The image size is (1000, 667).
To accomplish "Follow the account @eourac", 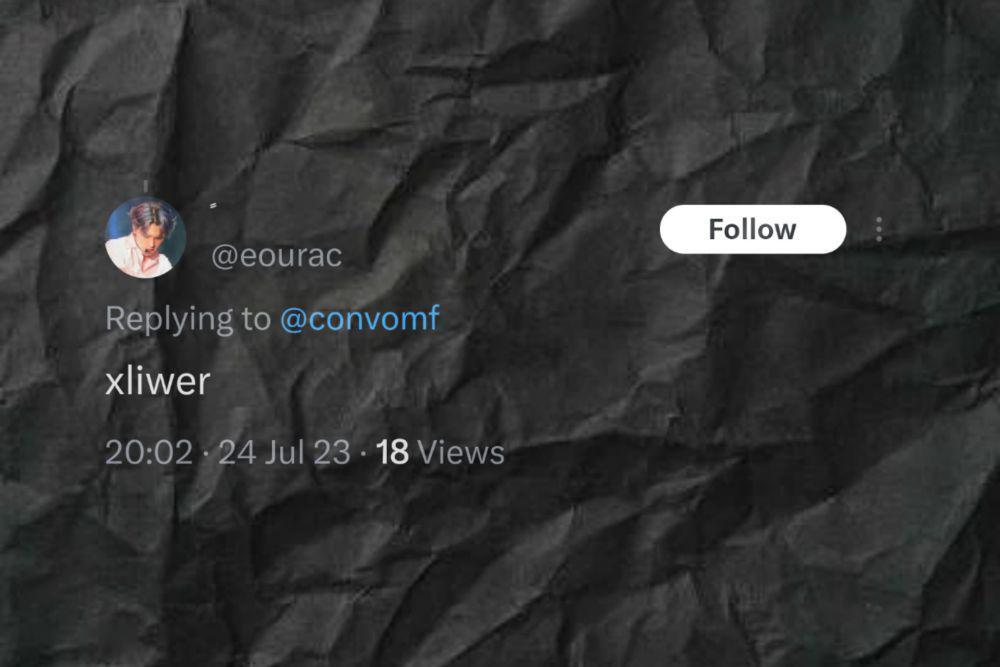I will [x=753, y=230].
